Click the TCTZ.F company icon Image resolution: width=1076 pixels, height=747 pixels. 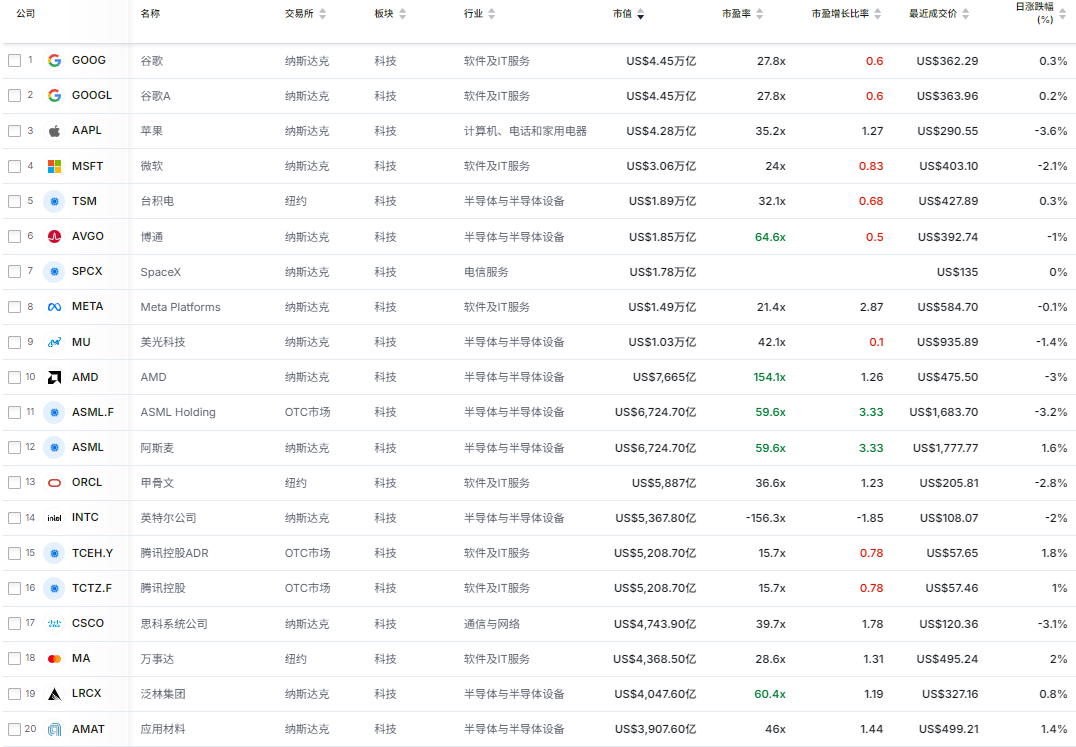[54, 588]
